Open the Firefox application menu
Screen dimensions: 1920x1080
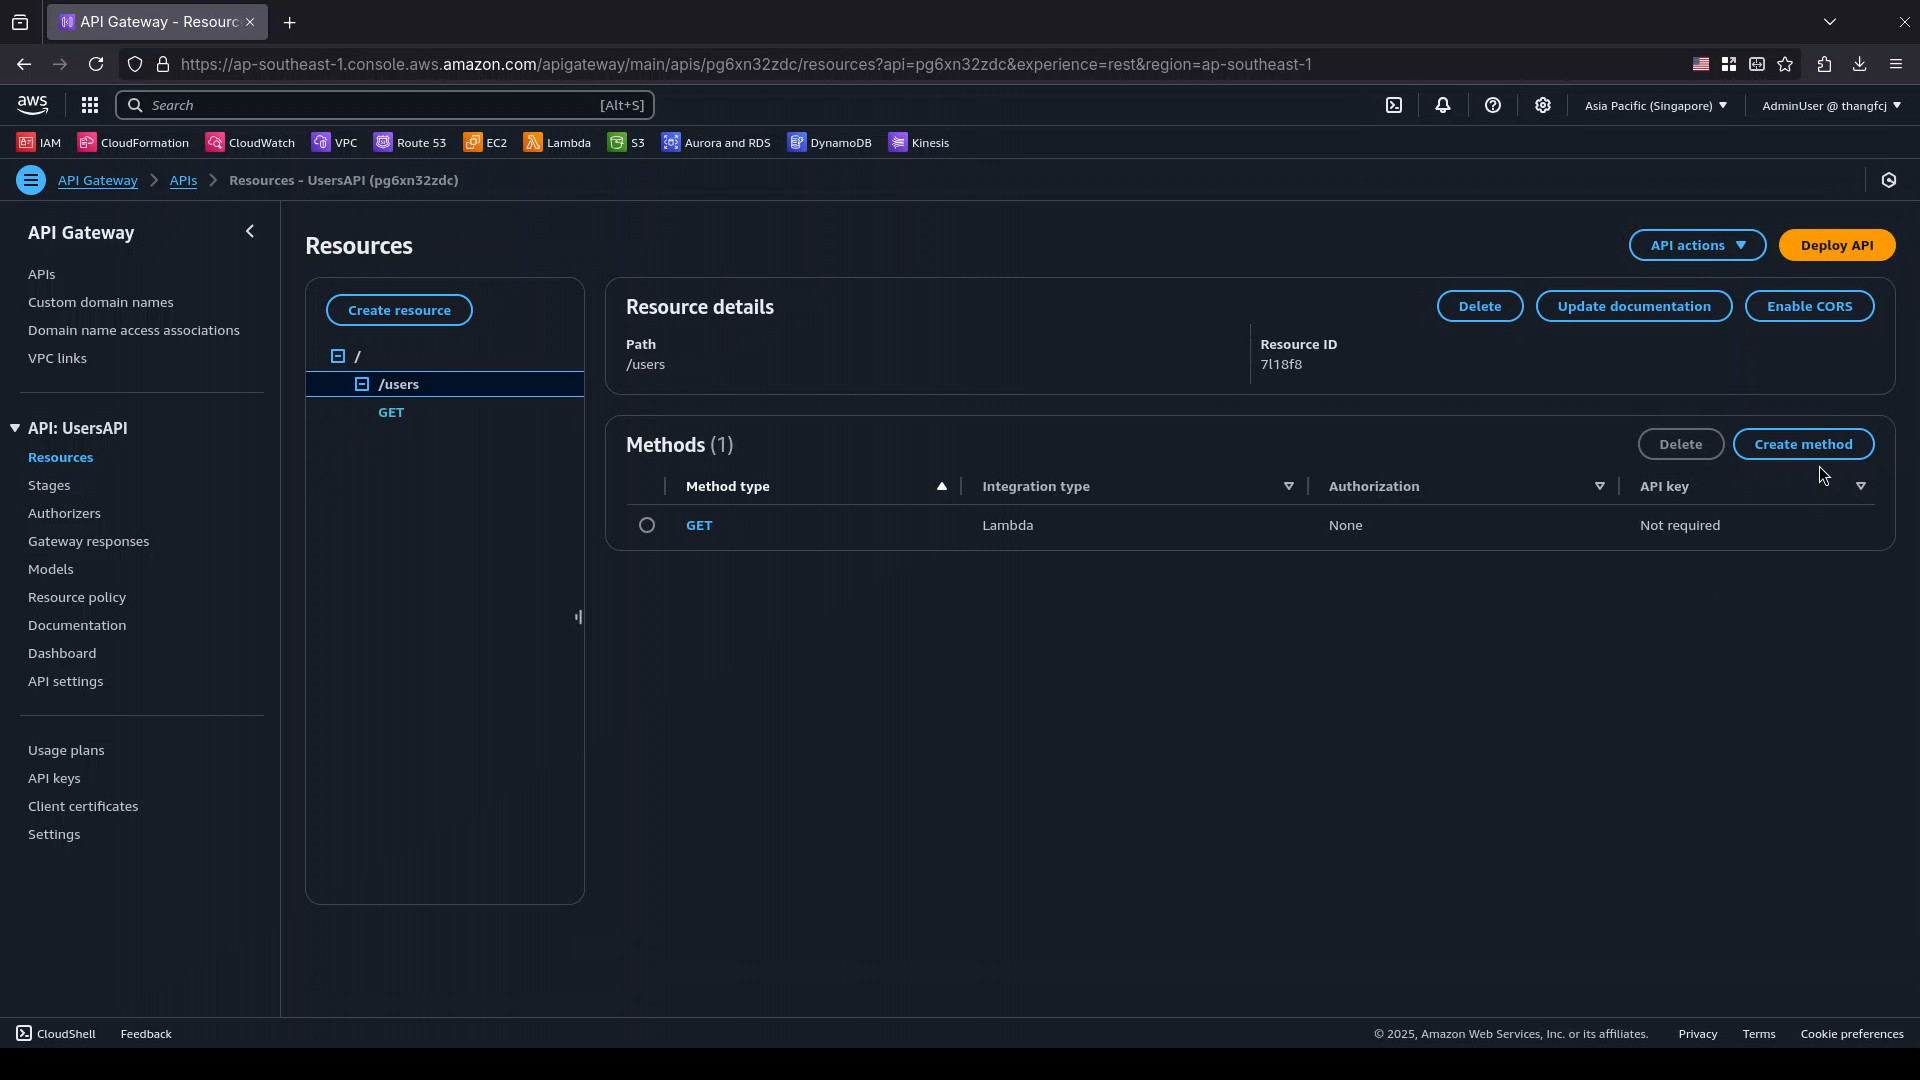coord(1896,64)
